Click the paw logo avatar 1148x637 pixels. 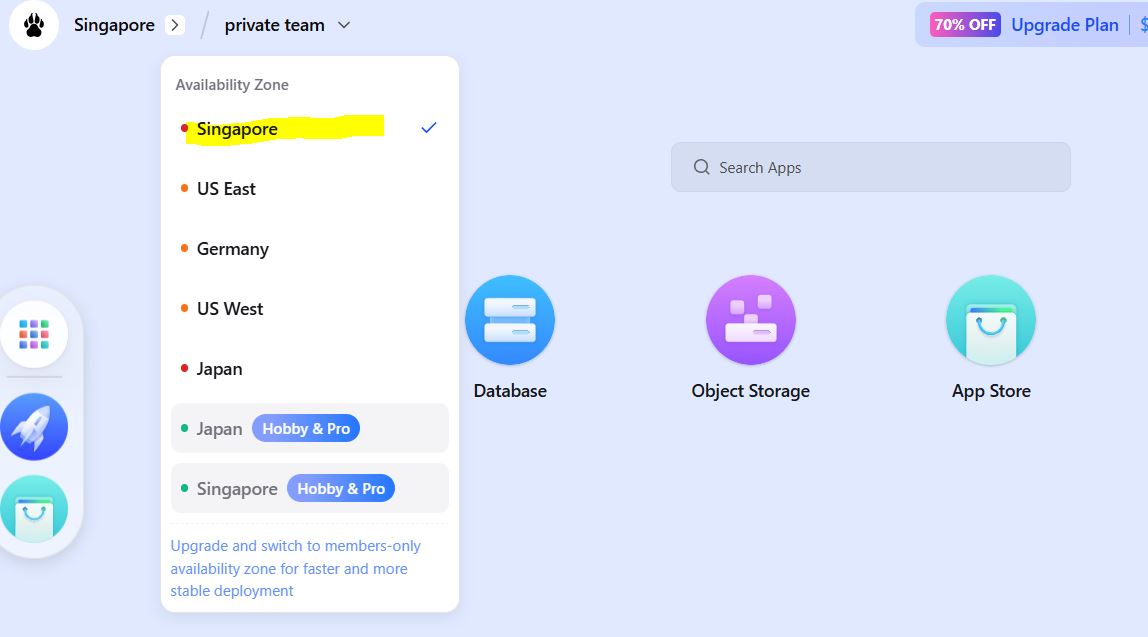(x=34, y=25)
